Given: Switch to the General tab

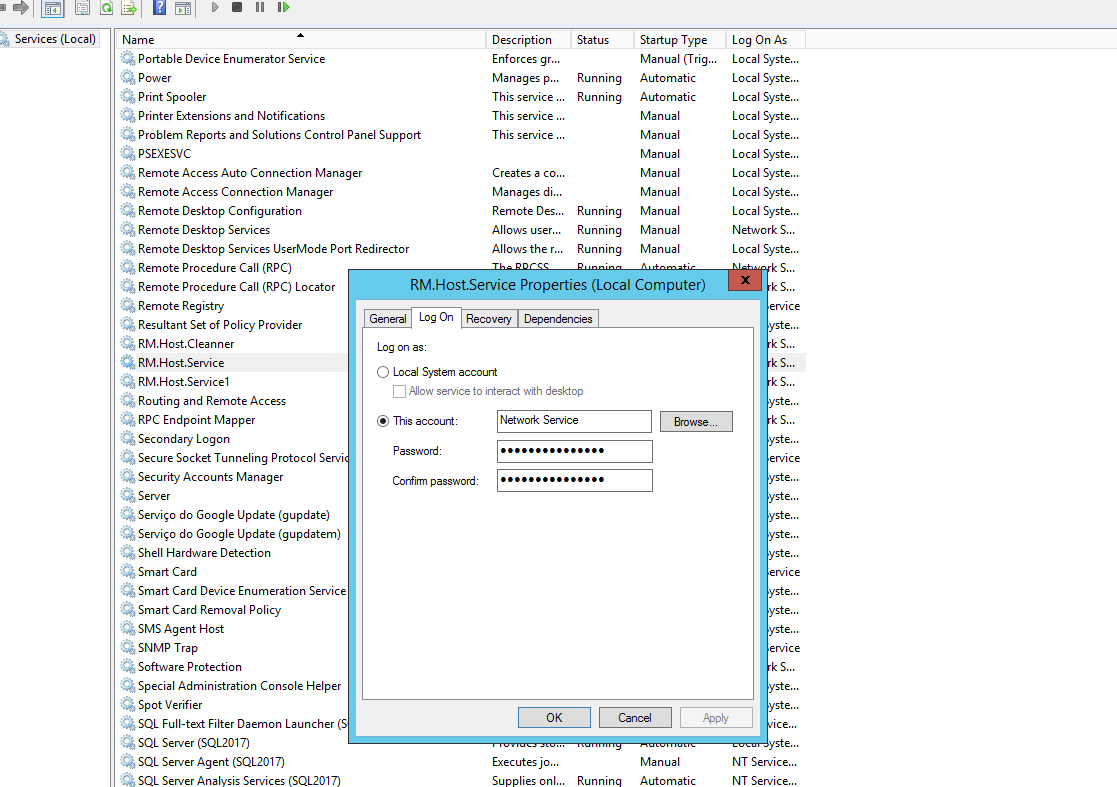Looking at the screenshot, I should click(388, 318).
